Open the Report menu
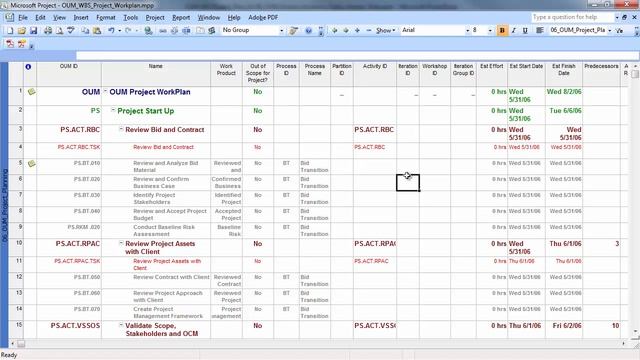Viewport: 640px width, 360px height. pos(181,18)
